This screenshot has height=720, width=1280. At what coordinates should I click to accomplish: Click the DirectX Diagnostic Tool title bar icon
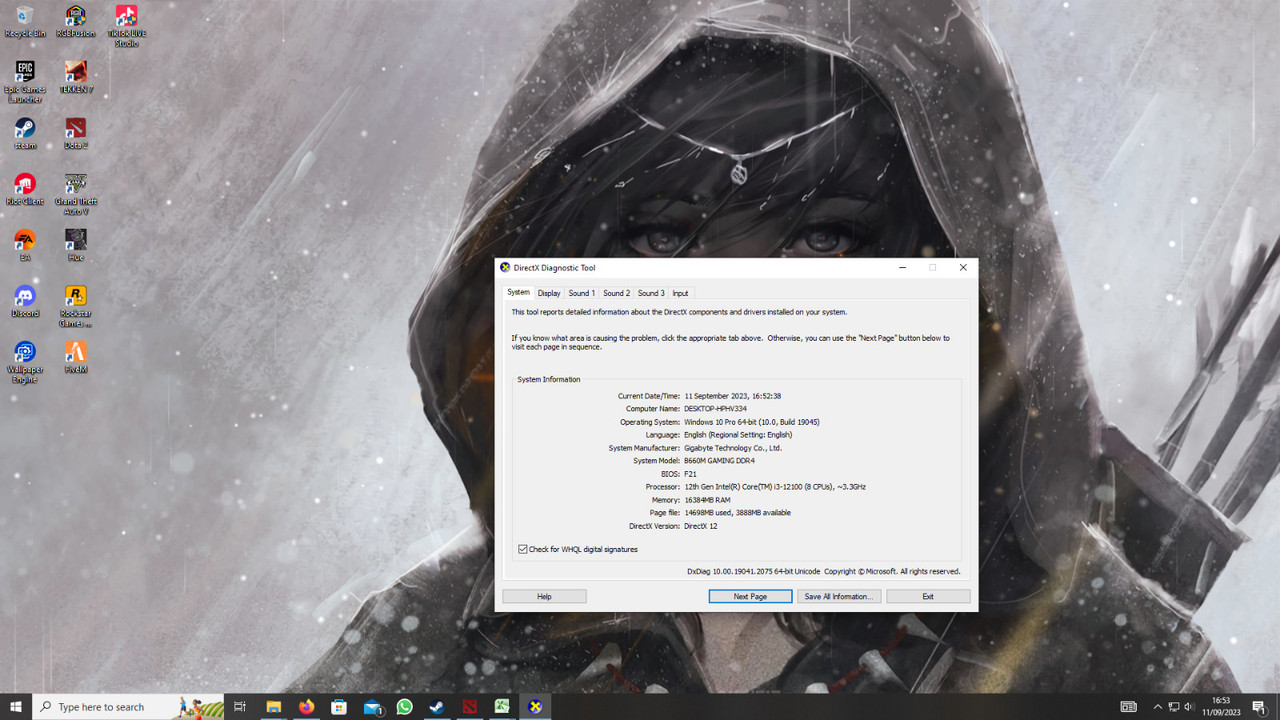(x=505, y=268)
